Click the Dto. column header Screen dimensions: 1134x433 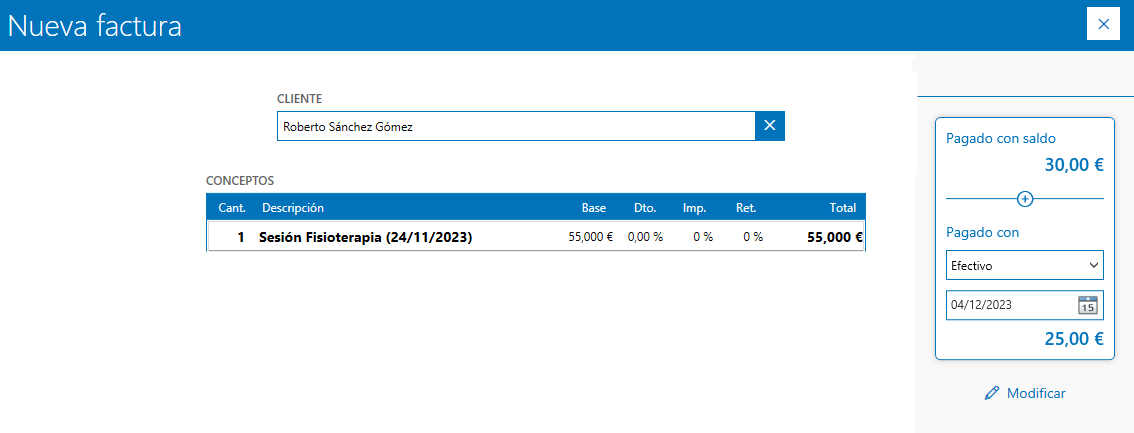[645, 208]
